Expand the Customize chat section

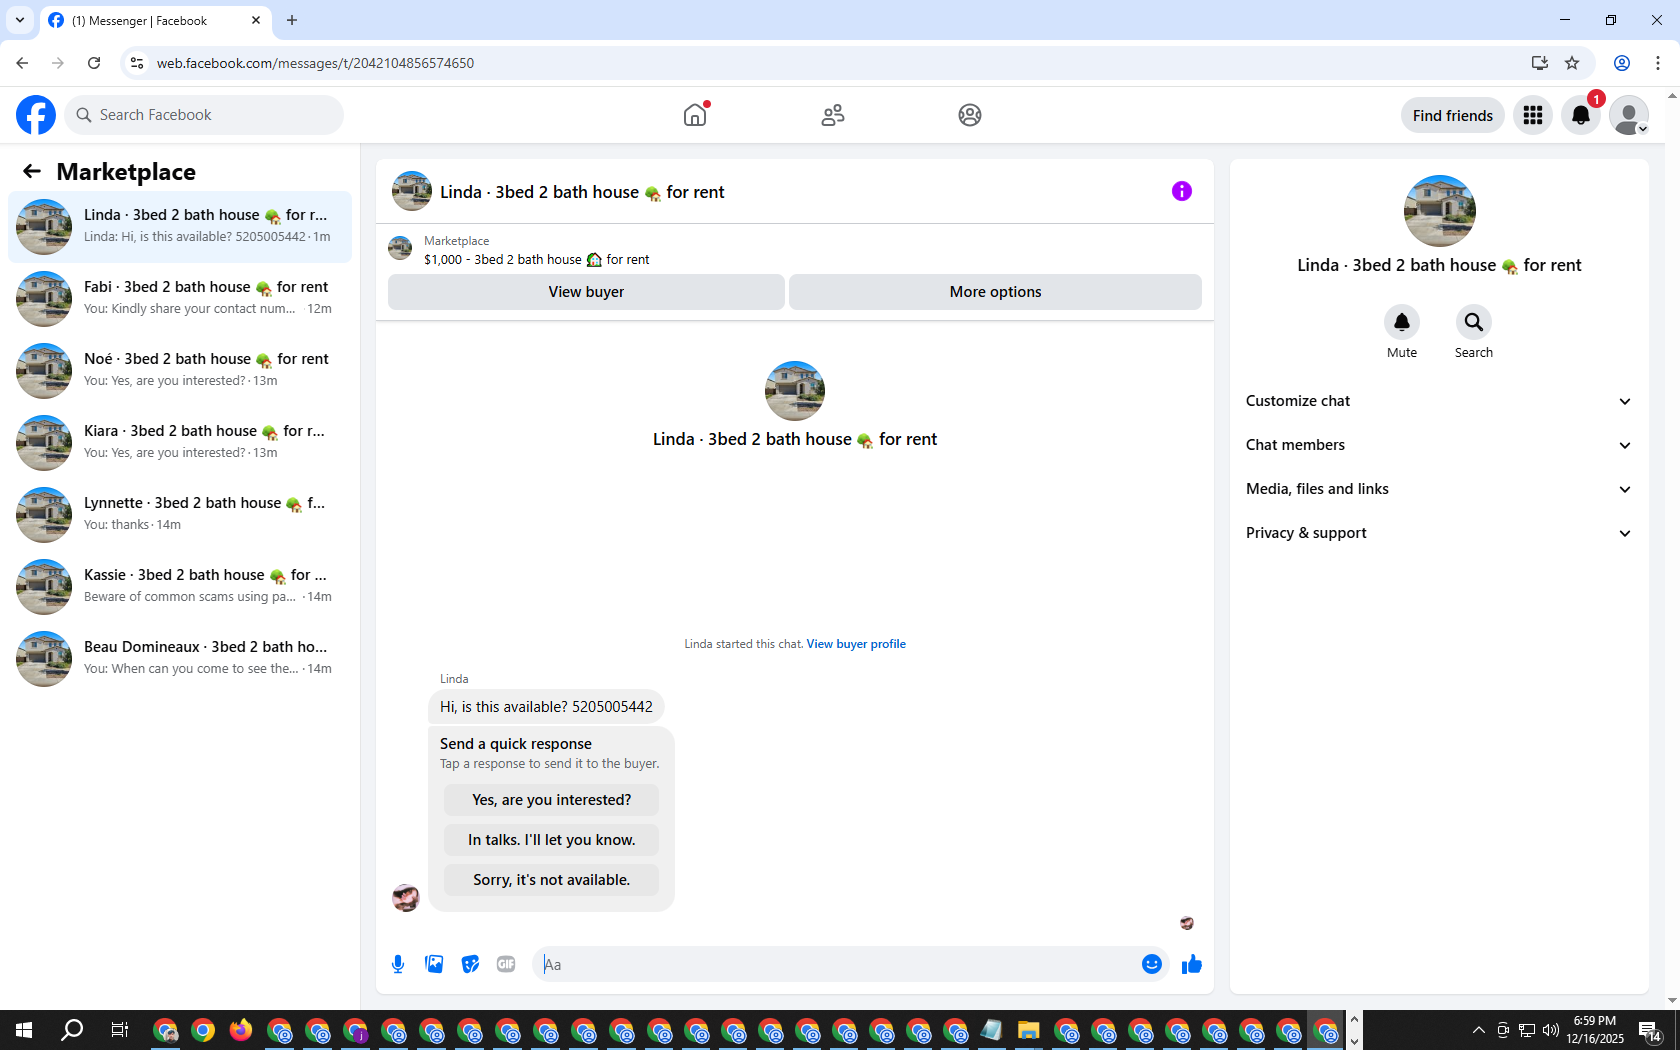pos(1439,401)
